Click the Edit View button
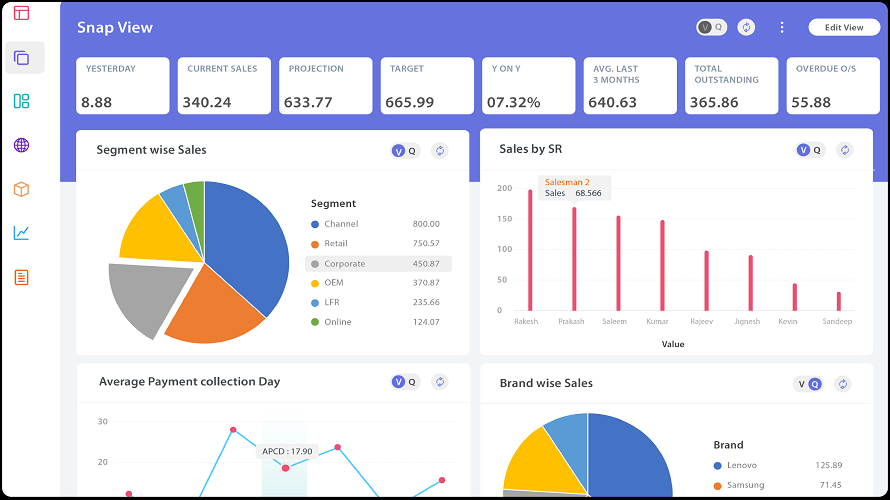The width and height of the screenshot is (890, 500). (844, 27)
